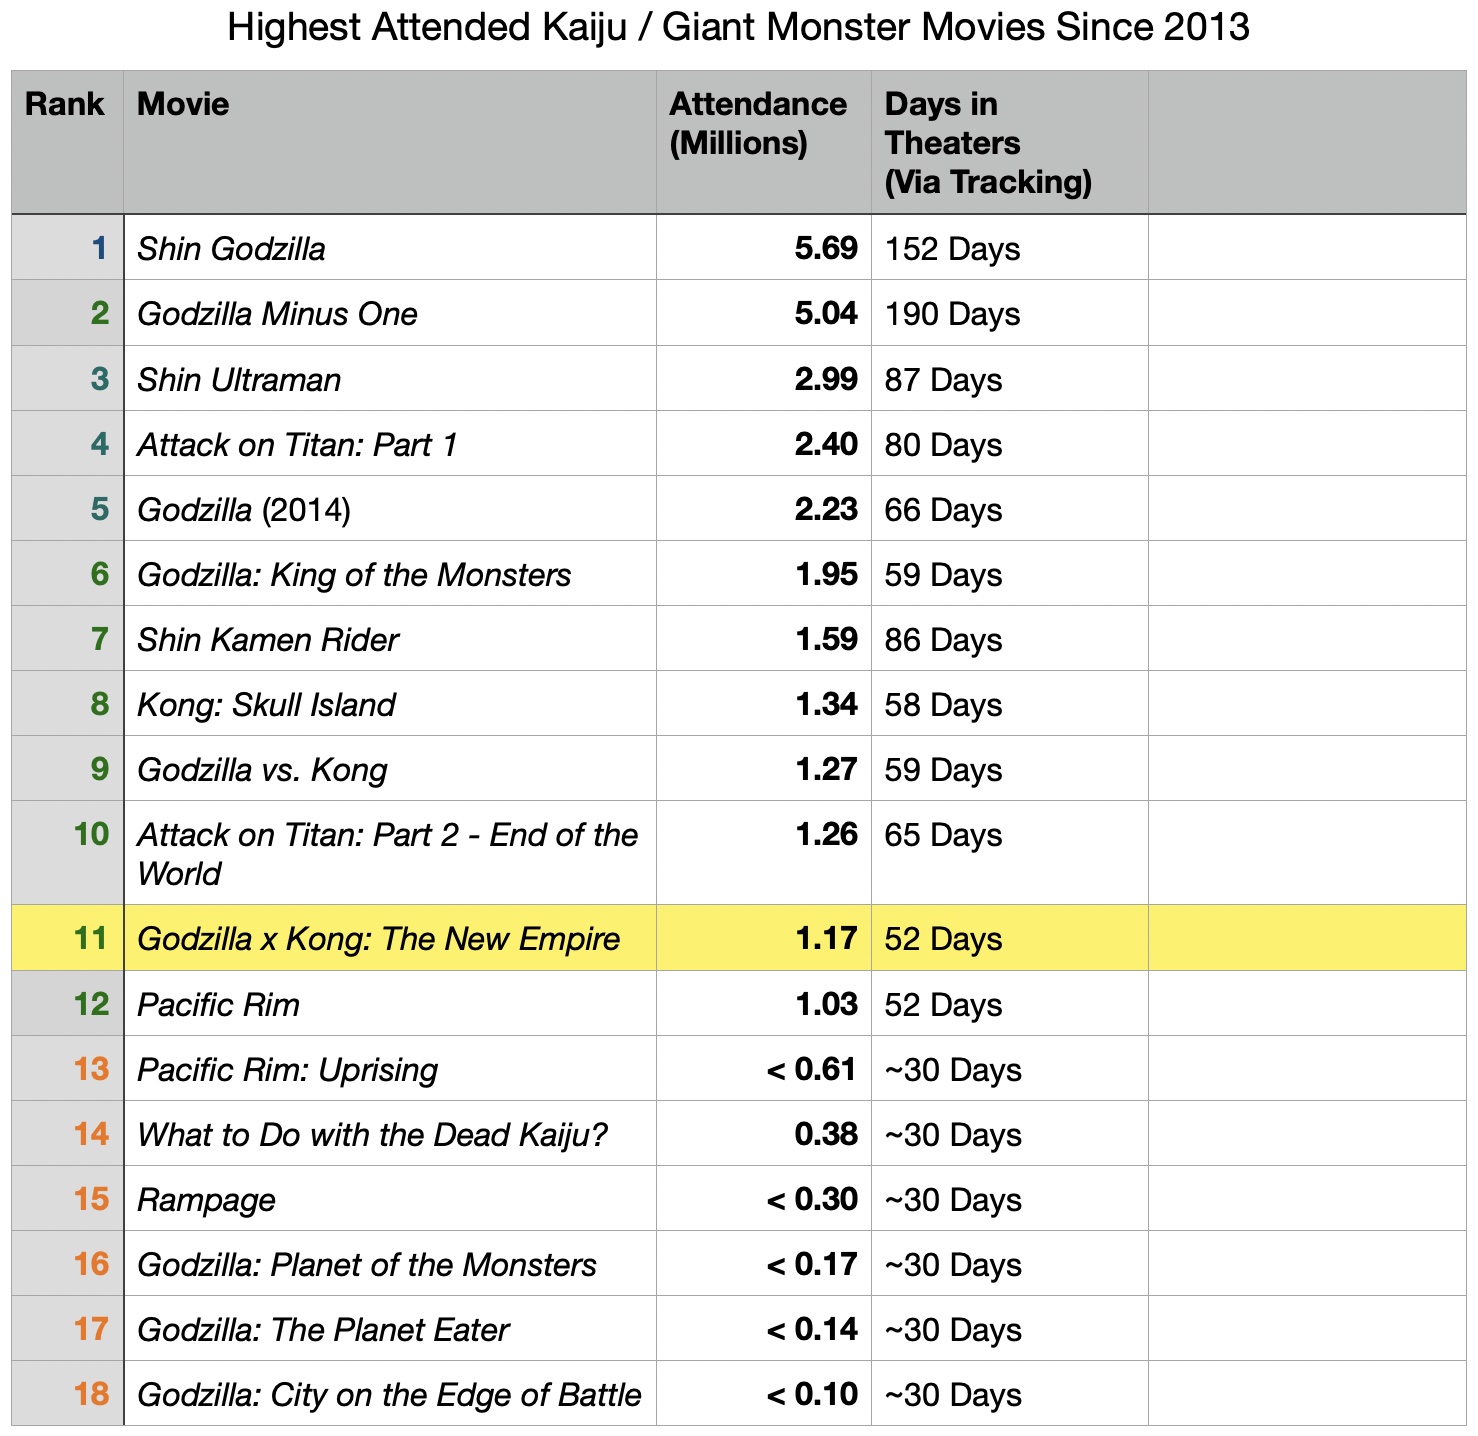Click the 'Shin Ultraman' movie cell
Viewport: 1478px width, 1436px height.
tap(390, 379)
